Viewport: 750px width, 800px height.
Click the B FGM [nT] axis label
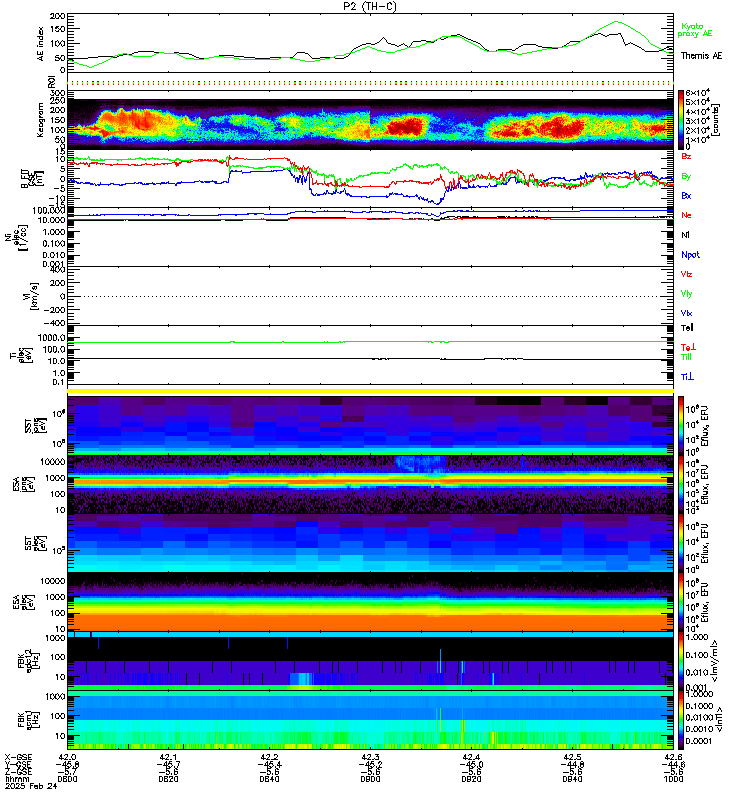32,179
